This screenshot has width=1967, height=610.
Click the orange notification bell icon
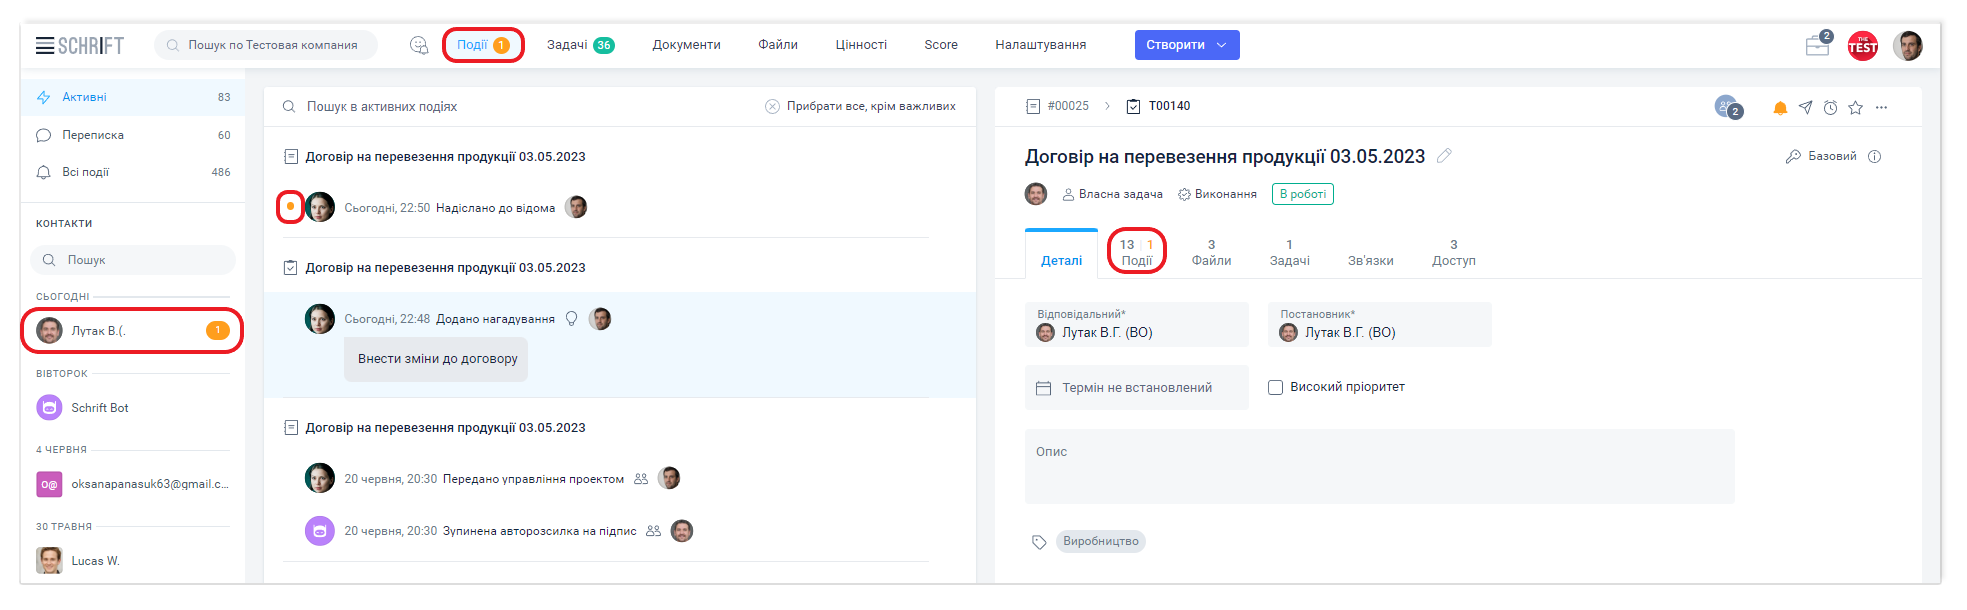click(x=1780, y=108)
